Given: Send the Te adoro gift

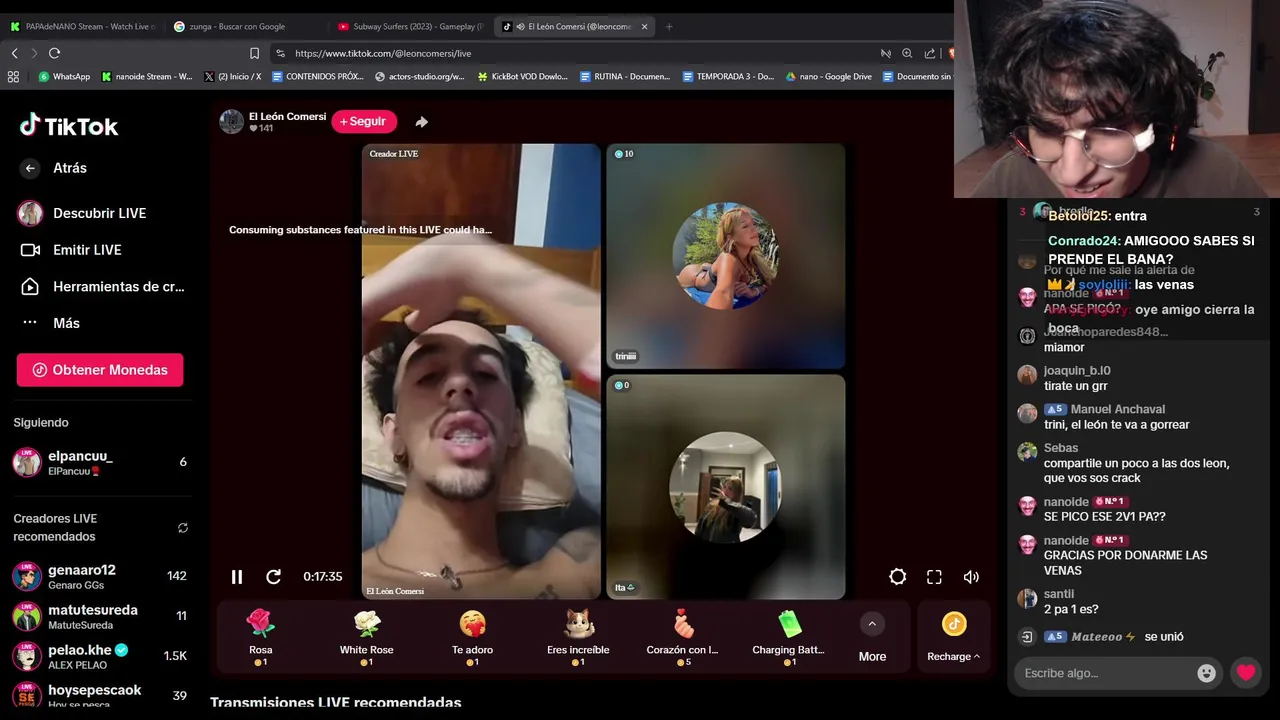Looking at the screenshot, I should (x=472, y=637).
